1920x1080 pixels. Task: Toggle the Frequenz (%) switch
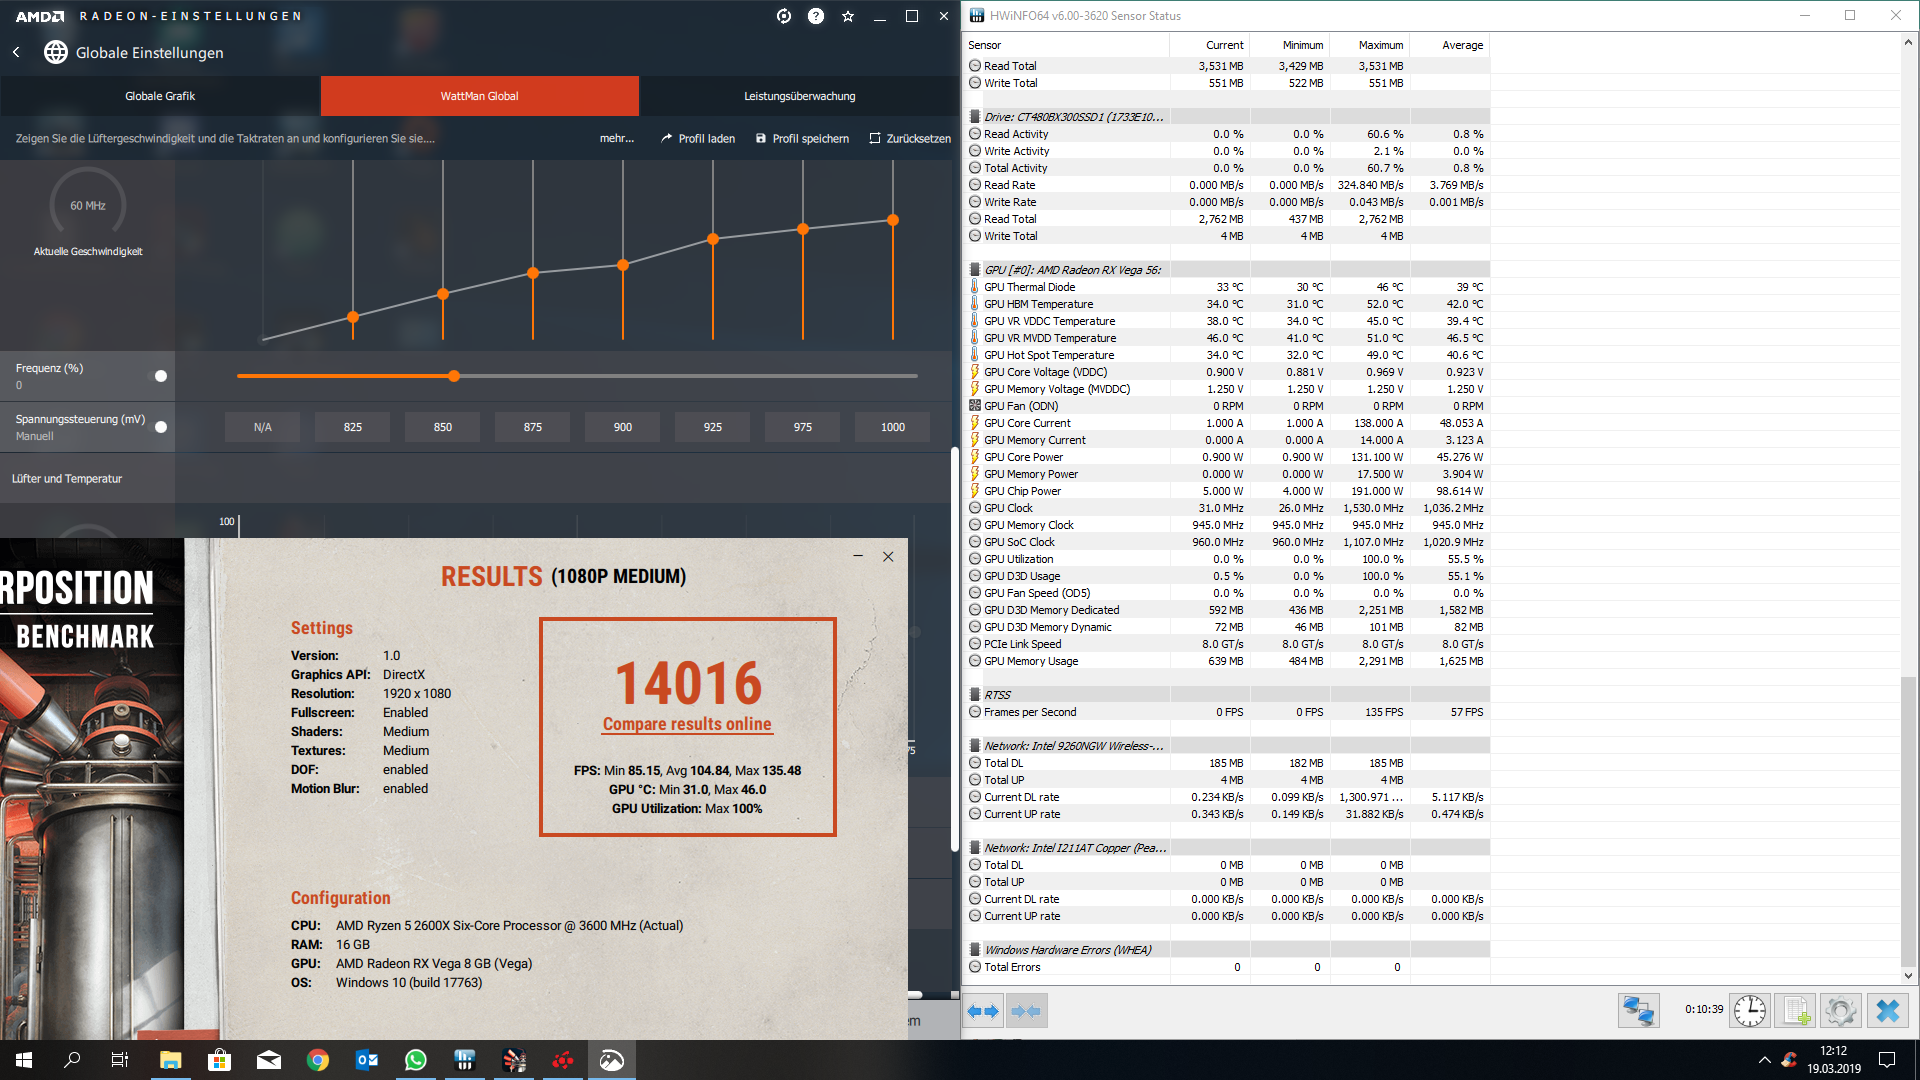tap(160, 376)
